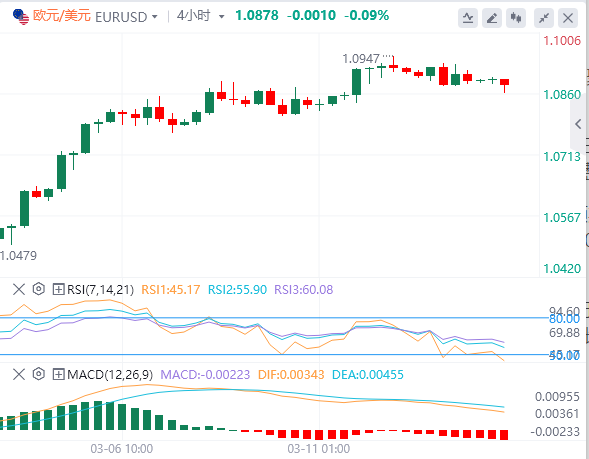
Task: Select the drawing pencil tool
Action: [492, 18]
